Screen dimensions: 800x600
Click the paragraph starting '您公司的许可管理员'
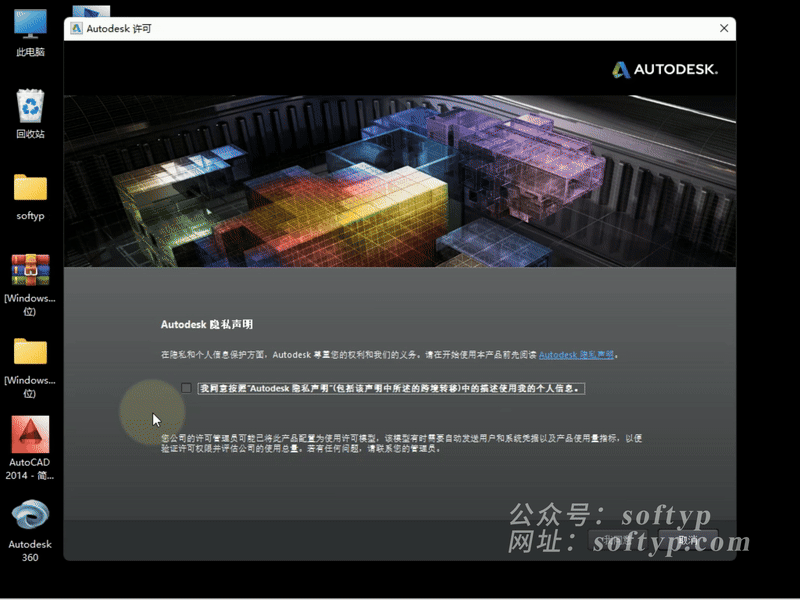pyautogui.click(x=402, y=443)
